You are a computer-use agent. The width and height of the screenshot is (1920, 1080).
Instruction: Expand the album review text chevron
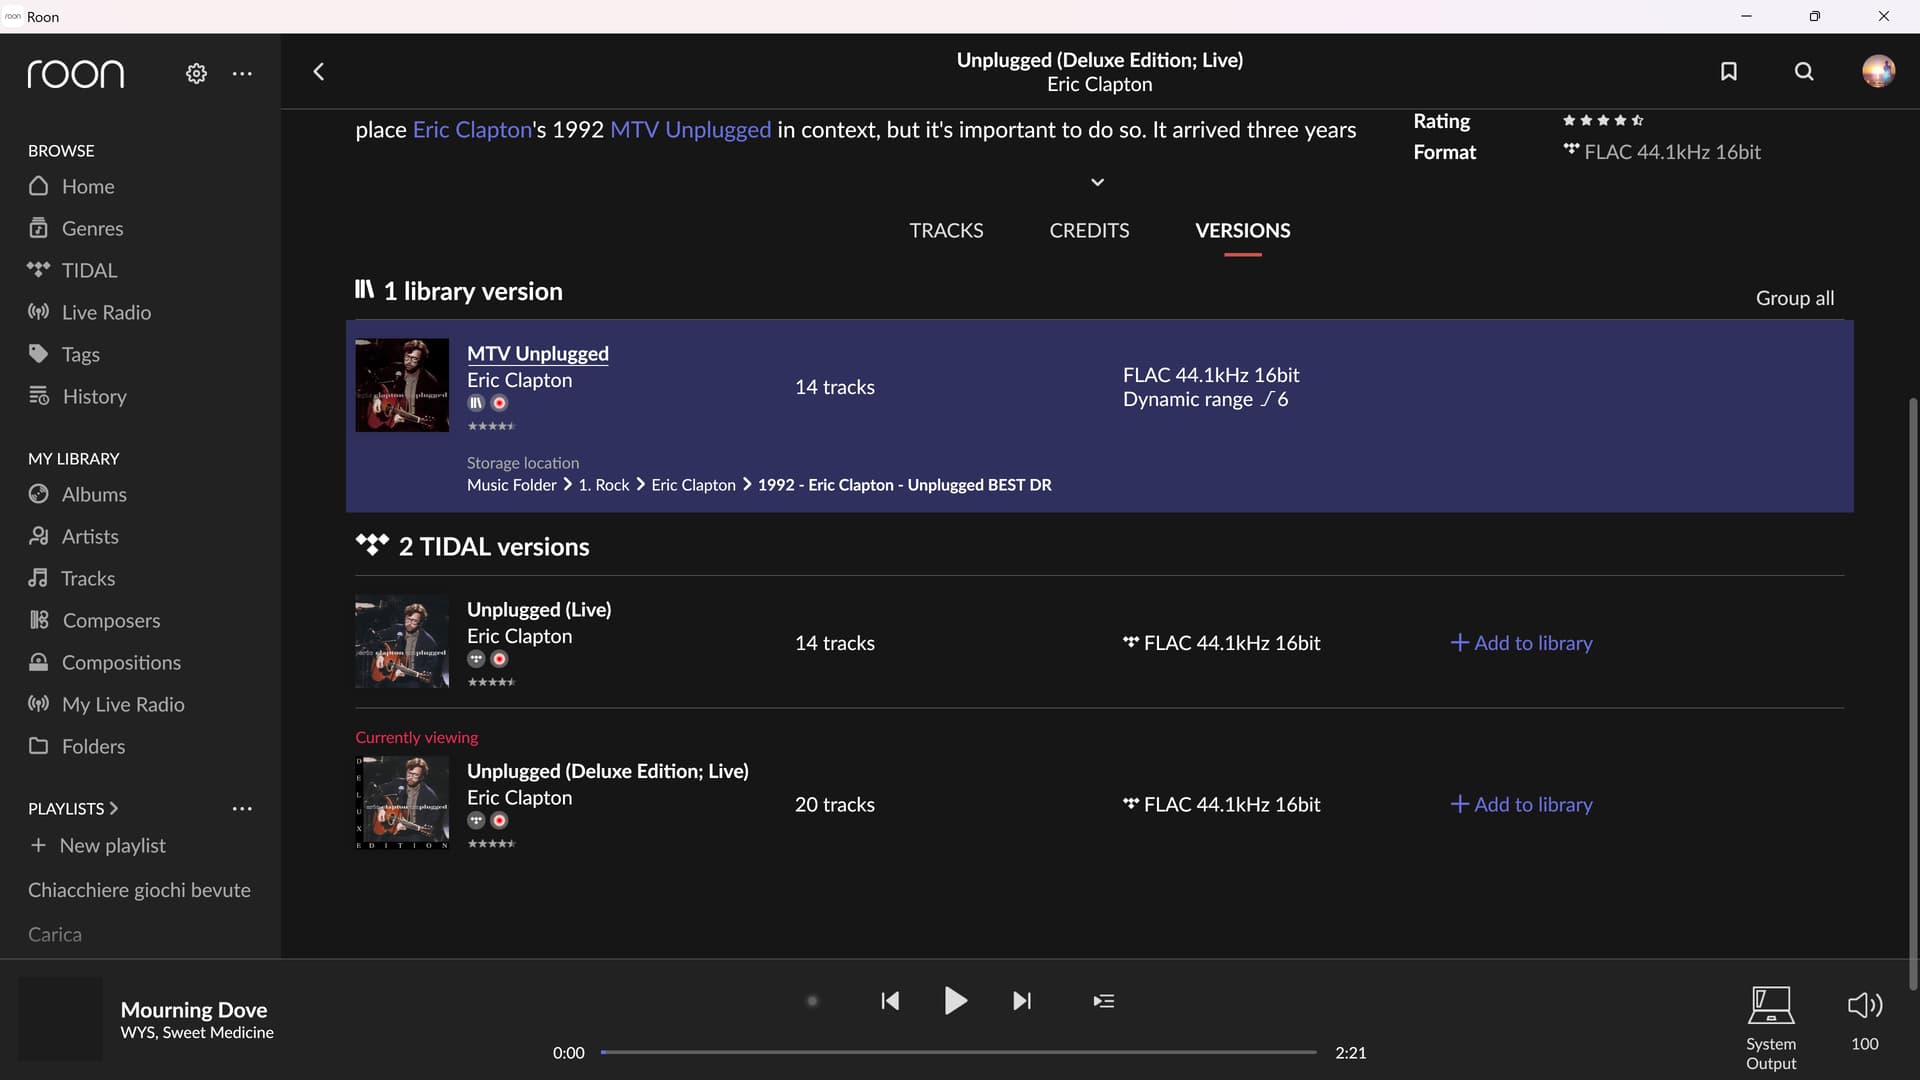pos(1097,182)
